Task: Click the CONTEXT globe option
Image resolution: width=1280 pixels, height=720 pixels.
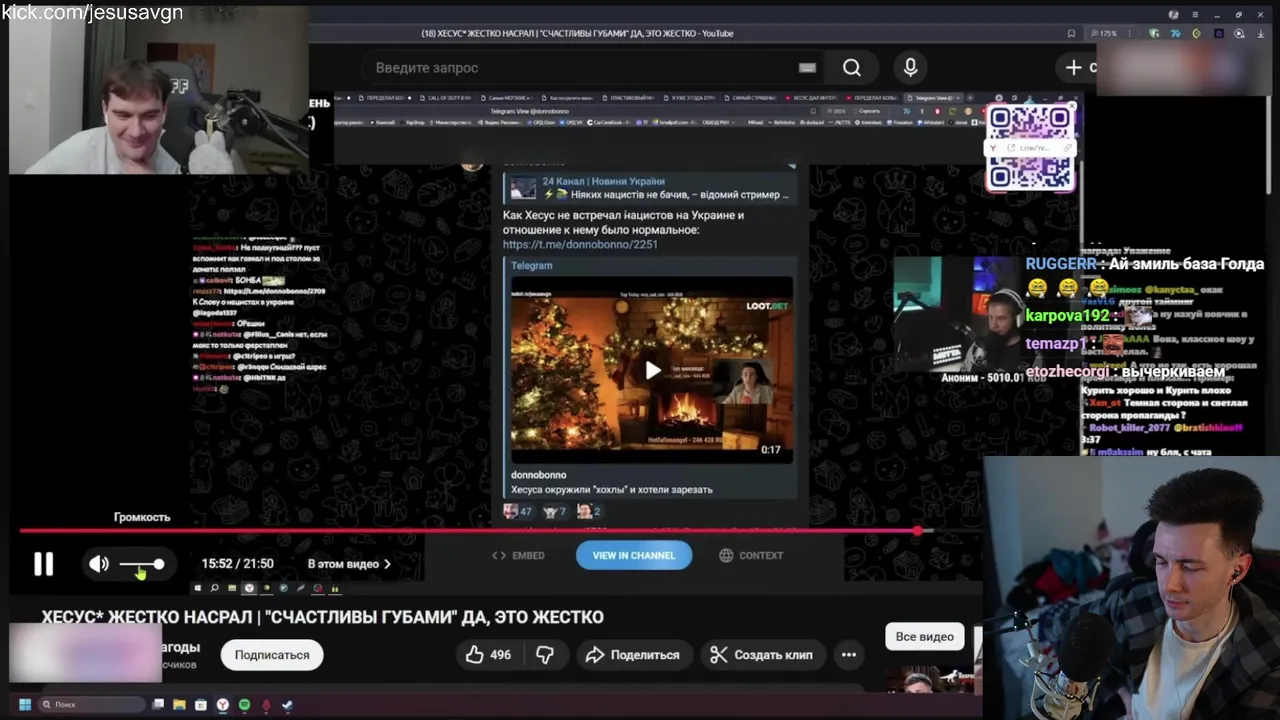Action: point(751,555)
